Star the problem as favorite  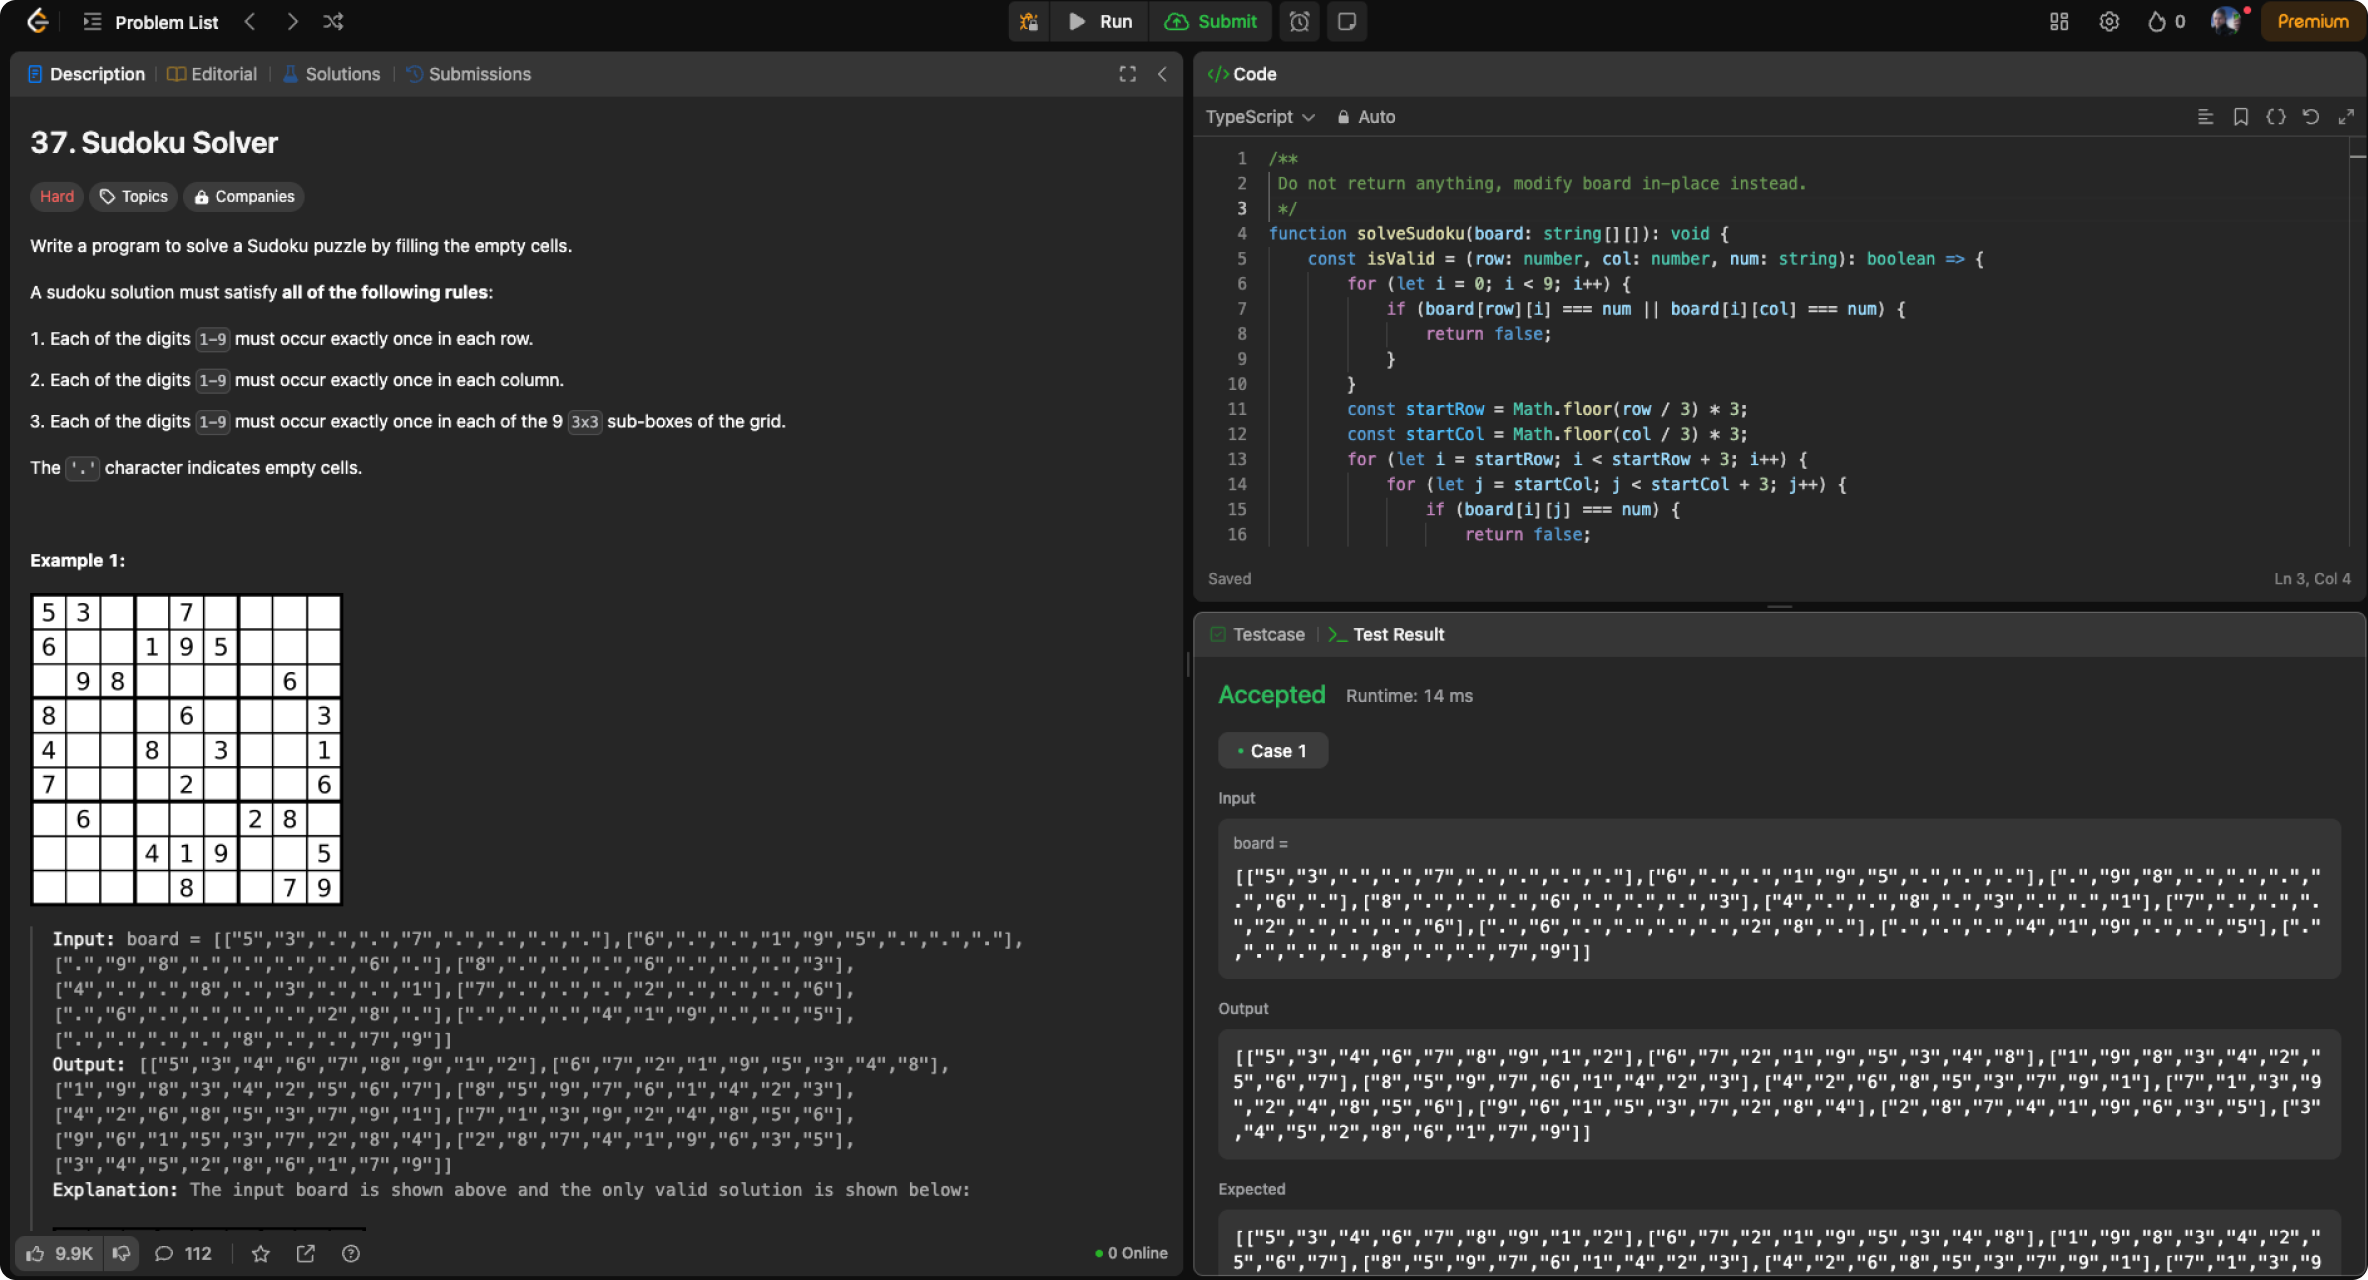[261, 1254]
